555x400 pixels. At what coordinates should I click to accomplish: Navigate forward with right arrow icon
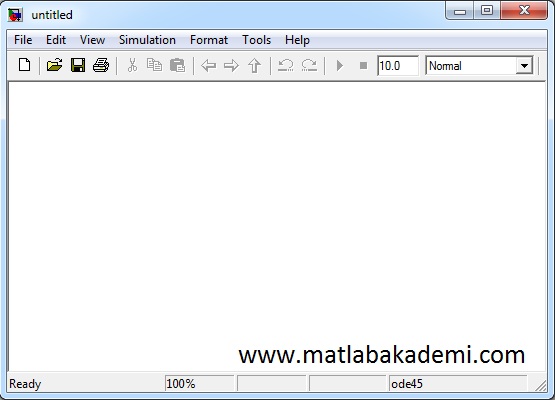tap(231, 65)
